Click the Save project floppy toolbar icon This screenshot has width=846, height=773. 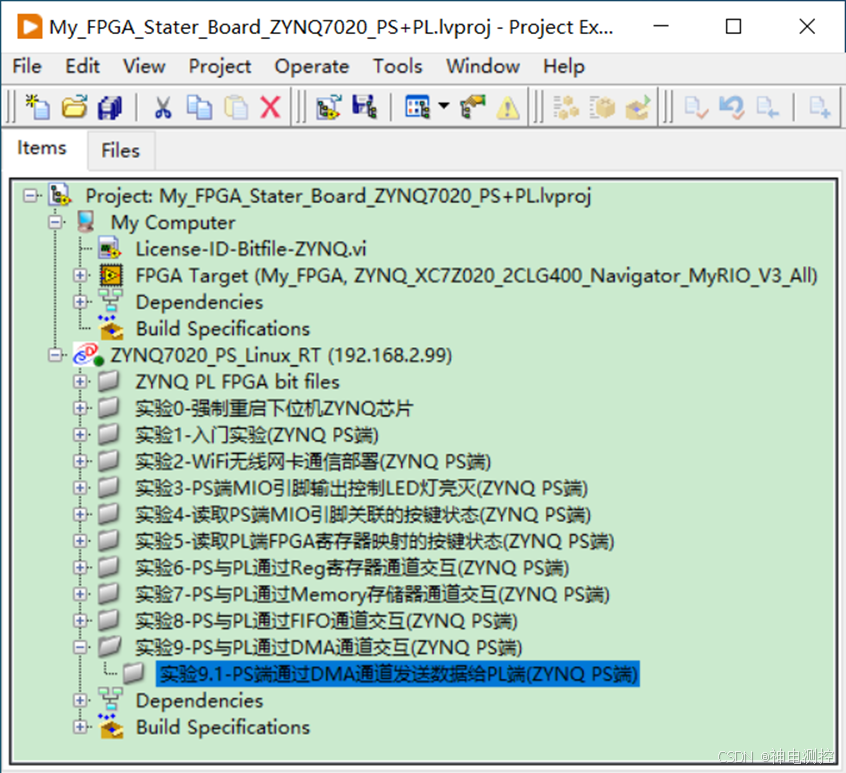click(364, 107)
